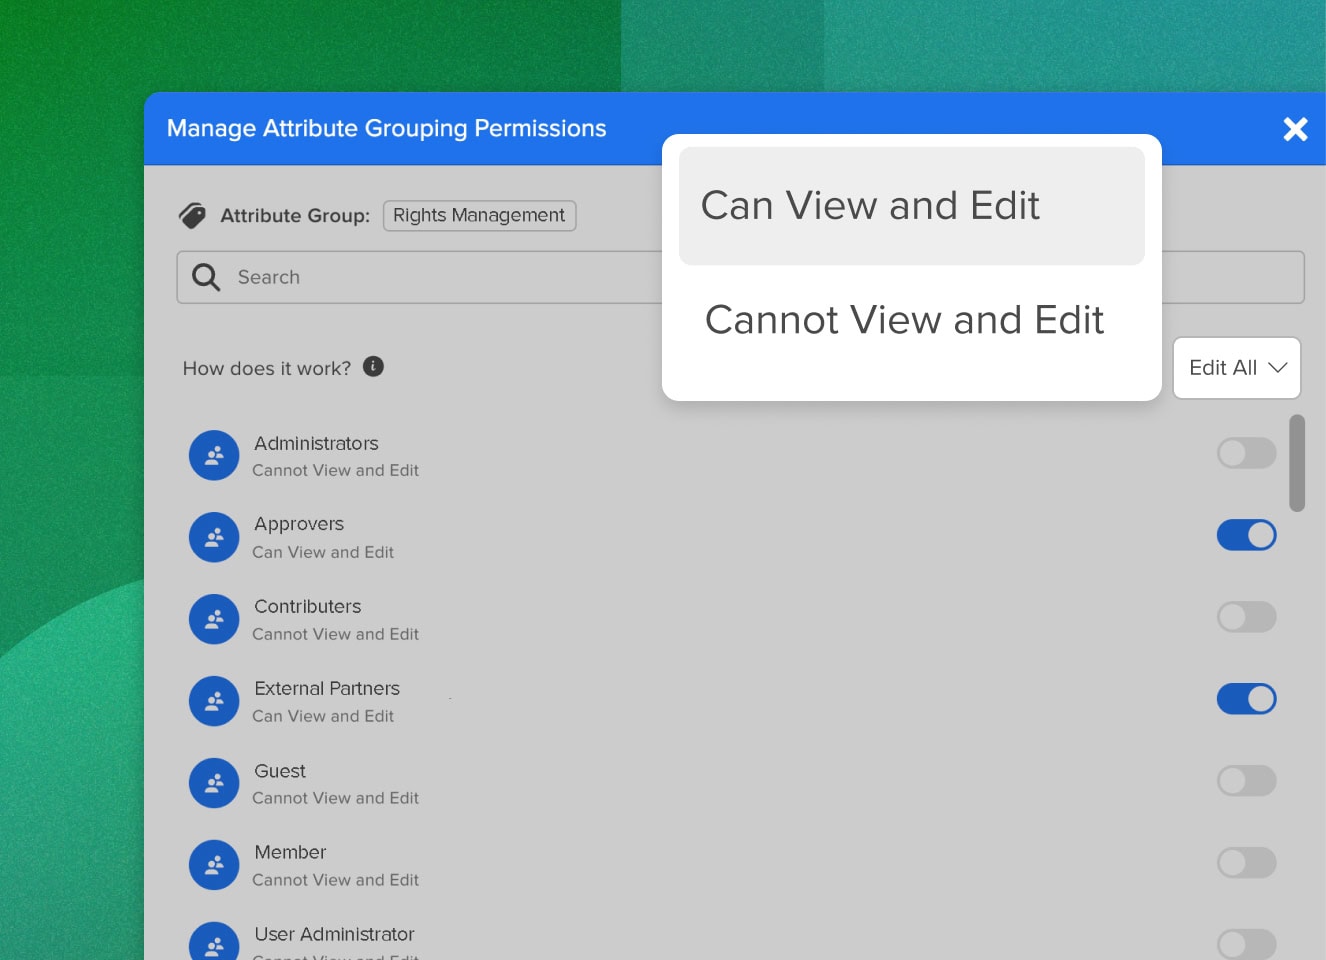Image resolution: width=1326 pixels, height=960 pixels.
Task: Click the Administrators group icon
Action: [213, 455]
